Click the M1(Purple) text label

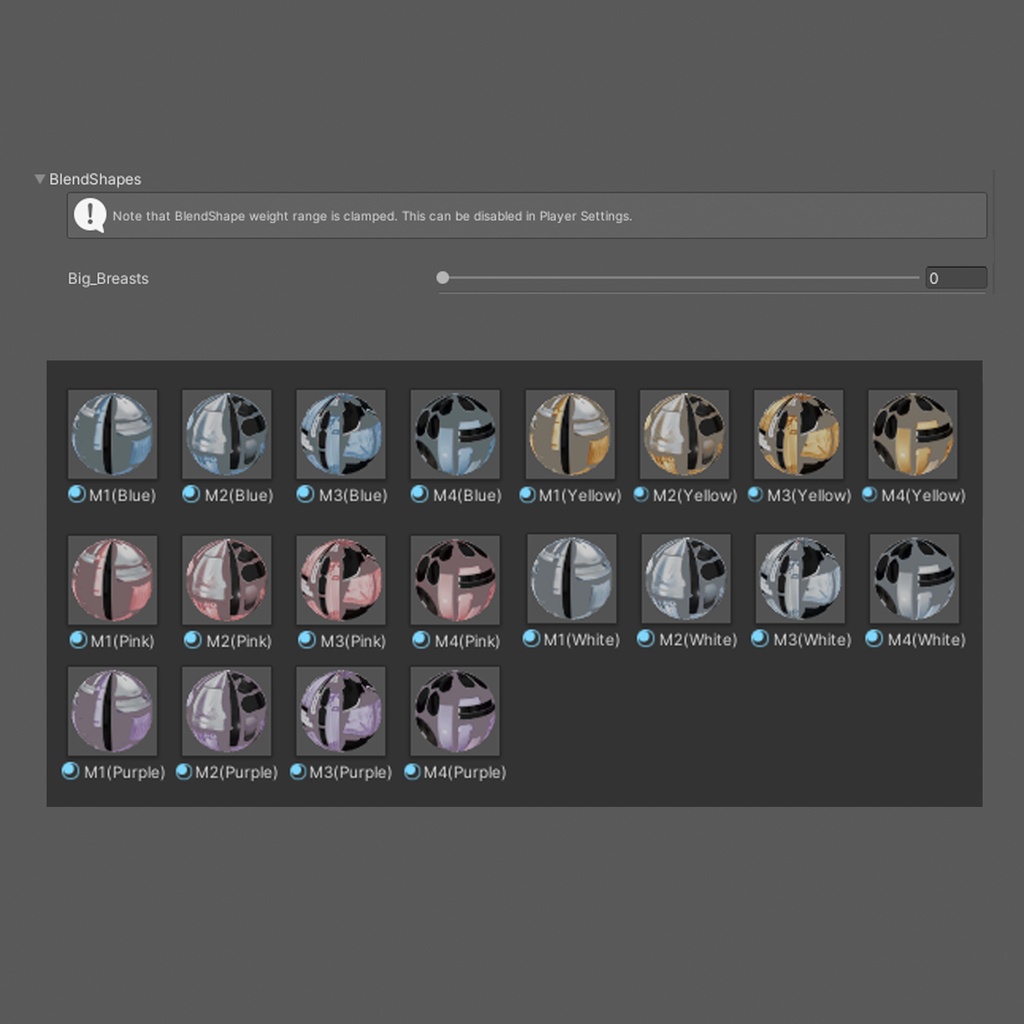pyautogui.click(x=124, y=773)
